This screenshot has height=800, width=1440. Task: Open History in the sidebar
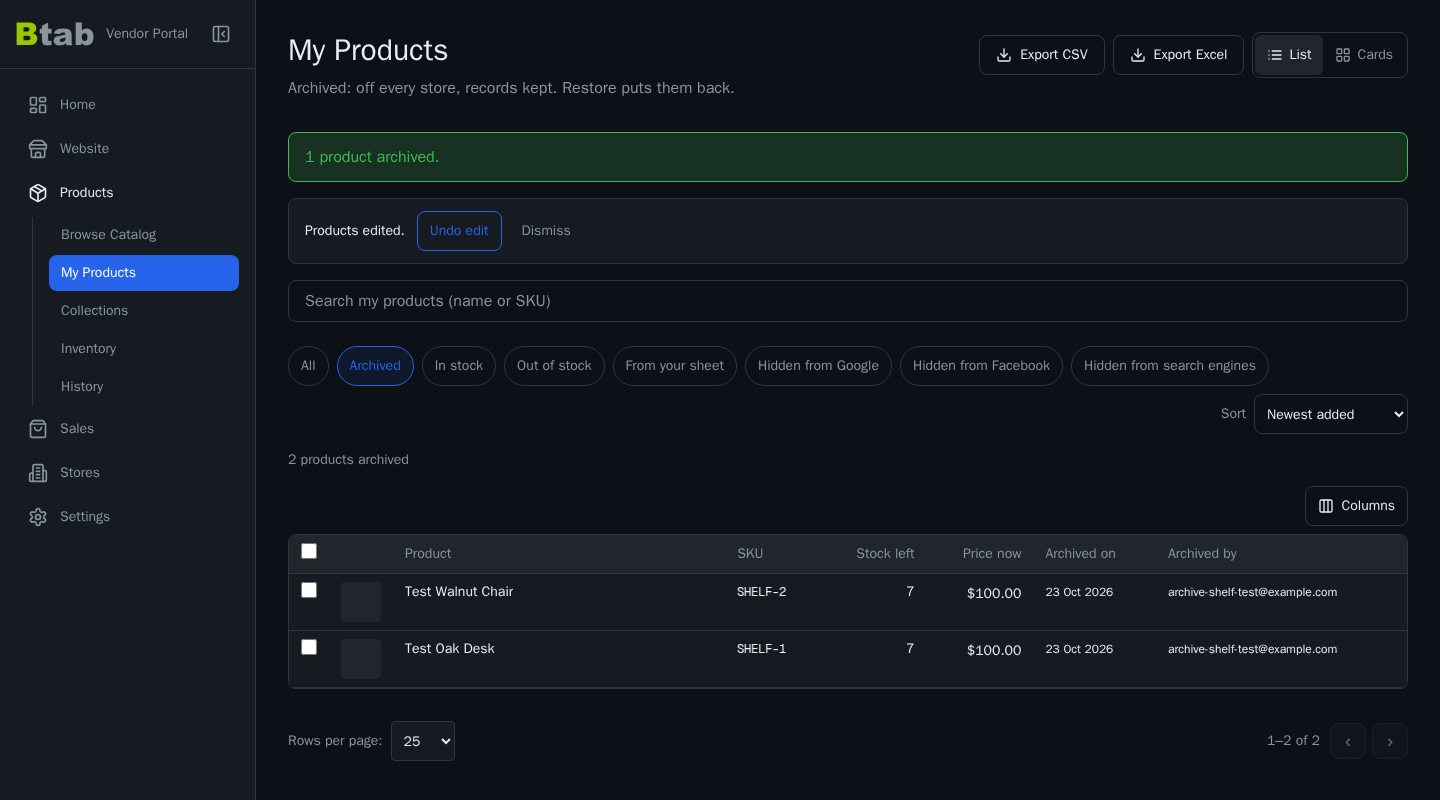(144, 387)
